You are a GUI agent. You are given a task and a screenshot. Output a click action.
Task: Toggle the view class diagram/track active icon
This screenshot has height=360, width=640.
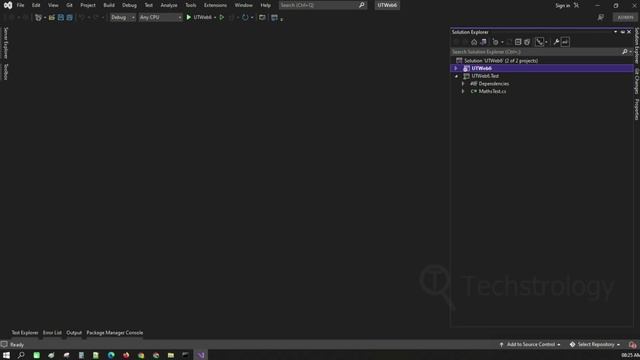click(x=540, y=42)
